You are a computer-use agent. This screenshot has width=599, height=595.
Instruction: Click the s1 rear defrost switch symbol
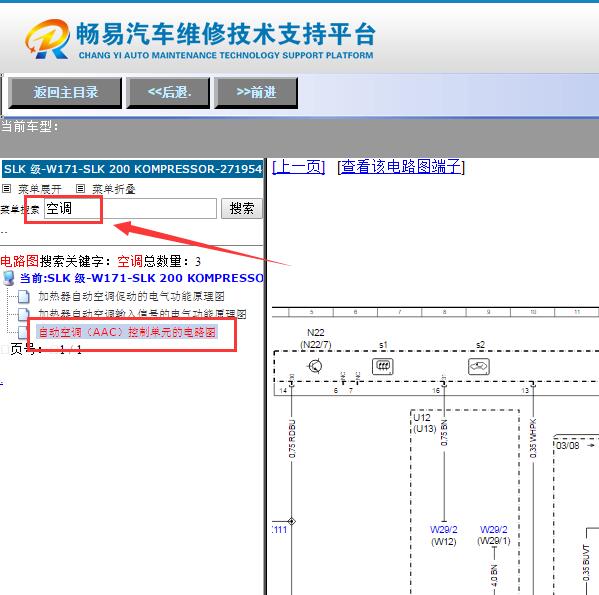pos(383,366)
